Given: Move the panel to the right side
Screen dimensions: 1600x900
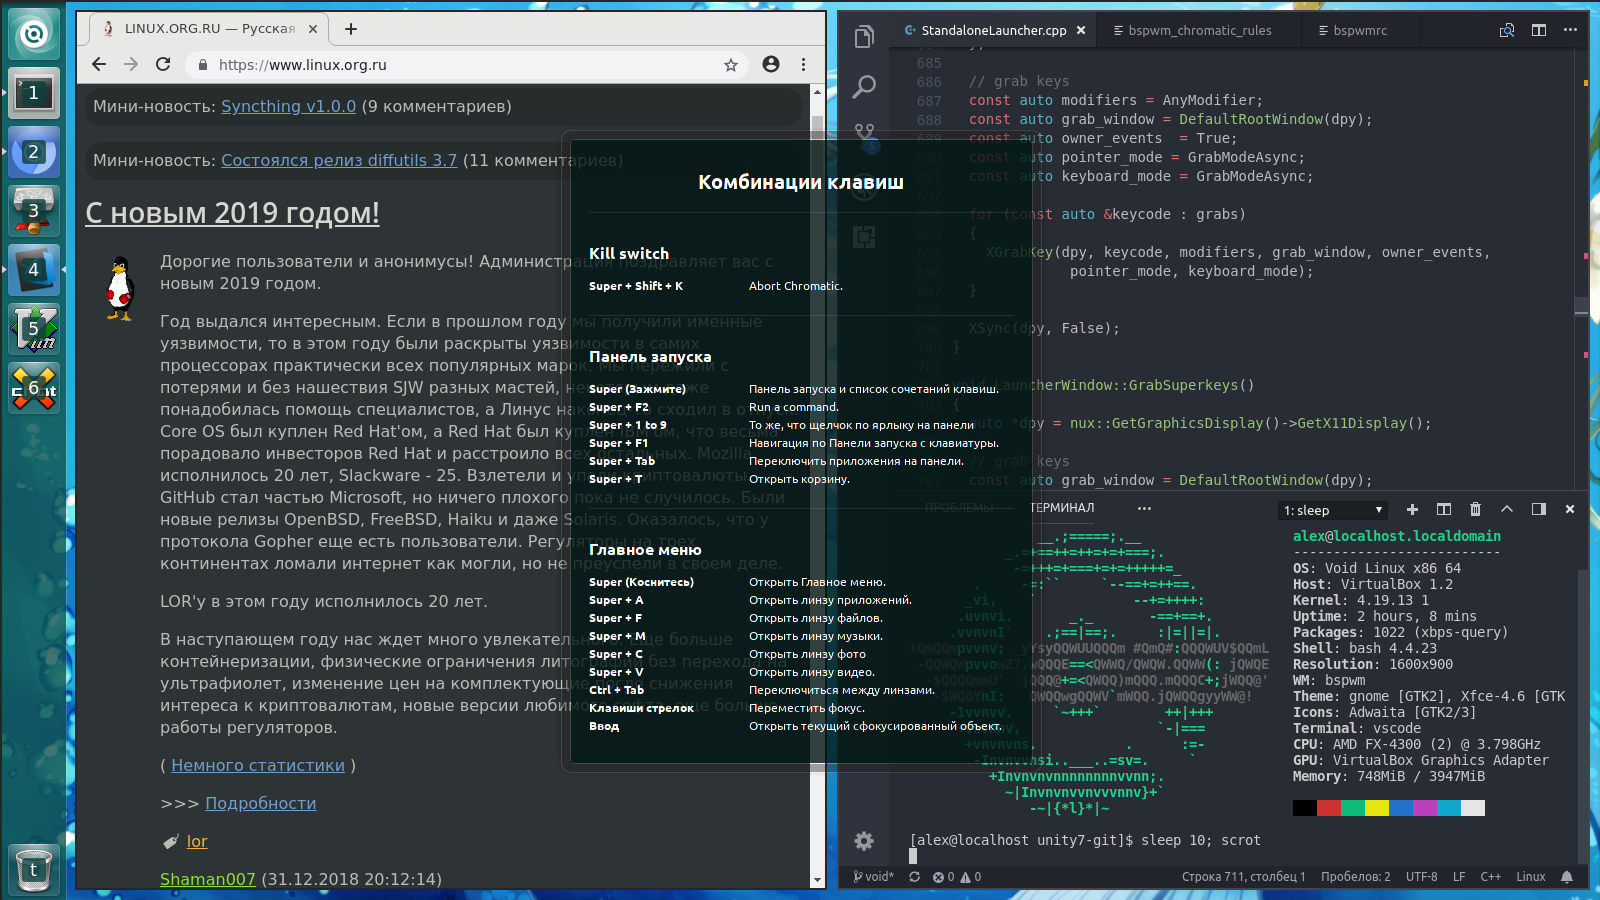Looking at the screenshot, I should [x=1539, y=509].
